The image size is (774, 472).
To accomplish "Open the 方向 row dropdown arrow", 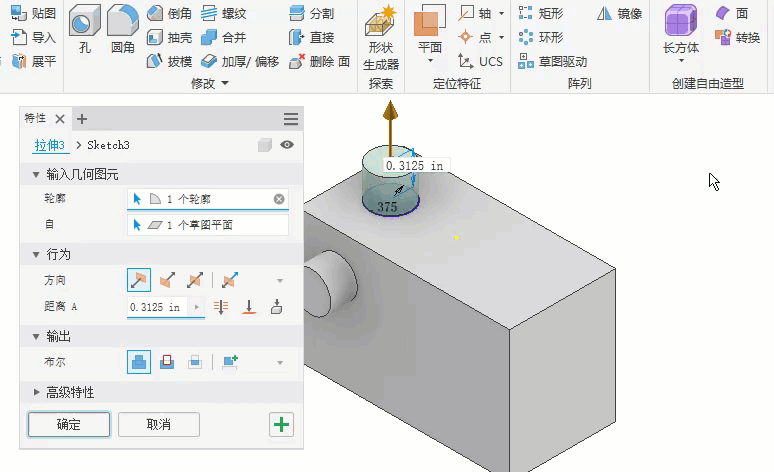I will 280,281.
